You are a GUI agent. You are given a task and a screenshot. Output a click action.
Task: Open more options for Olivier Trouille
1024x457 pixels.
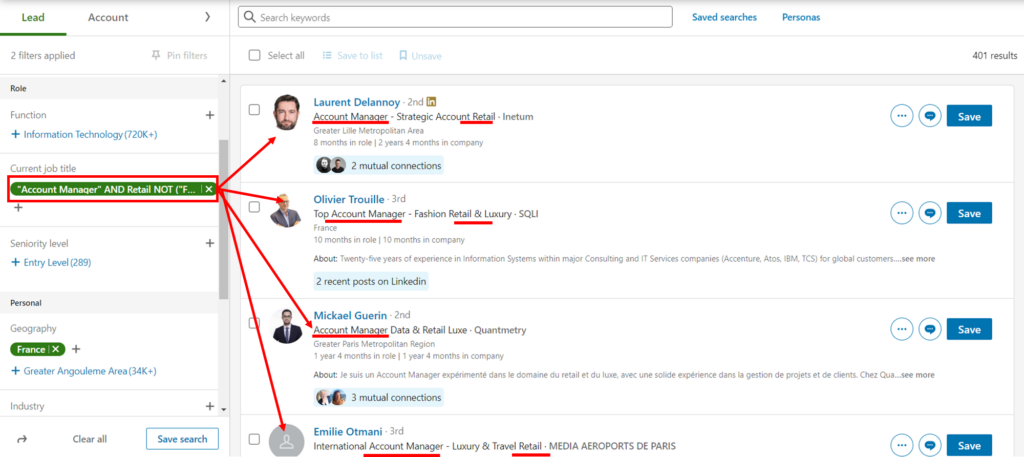tap(902, 213)
